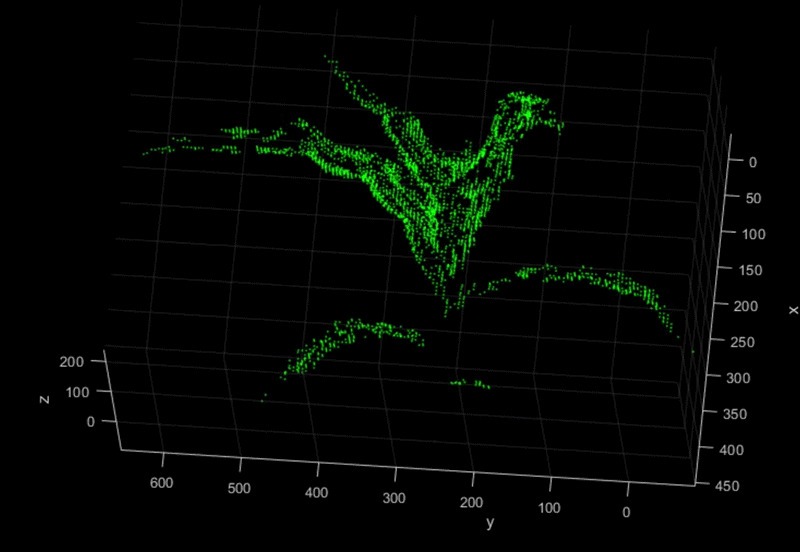Click the 500 tick on y-axis
This screenshot has width=800, height=552.
coord(239,490)
